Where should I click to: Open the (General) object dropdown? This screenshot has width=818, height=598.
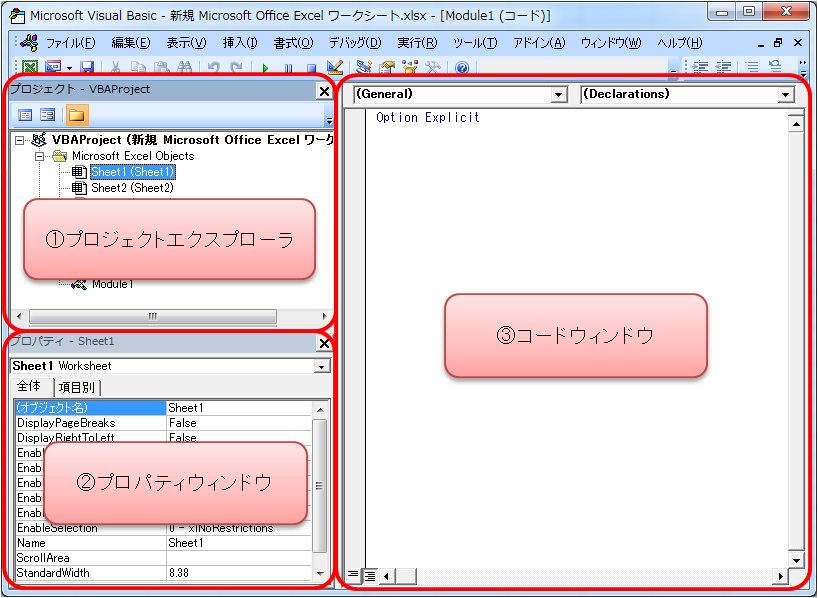pos(559,95)
